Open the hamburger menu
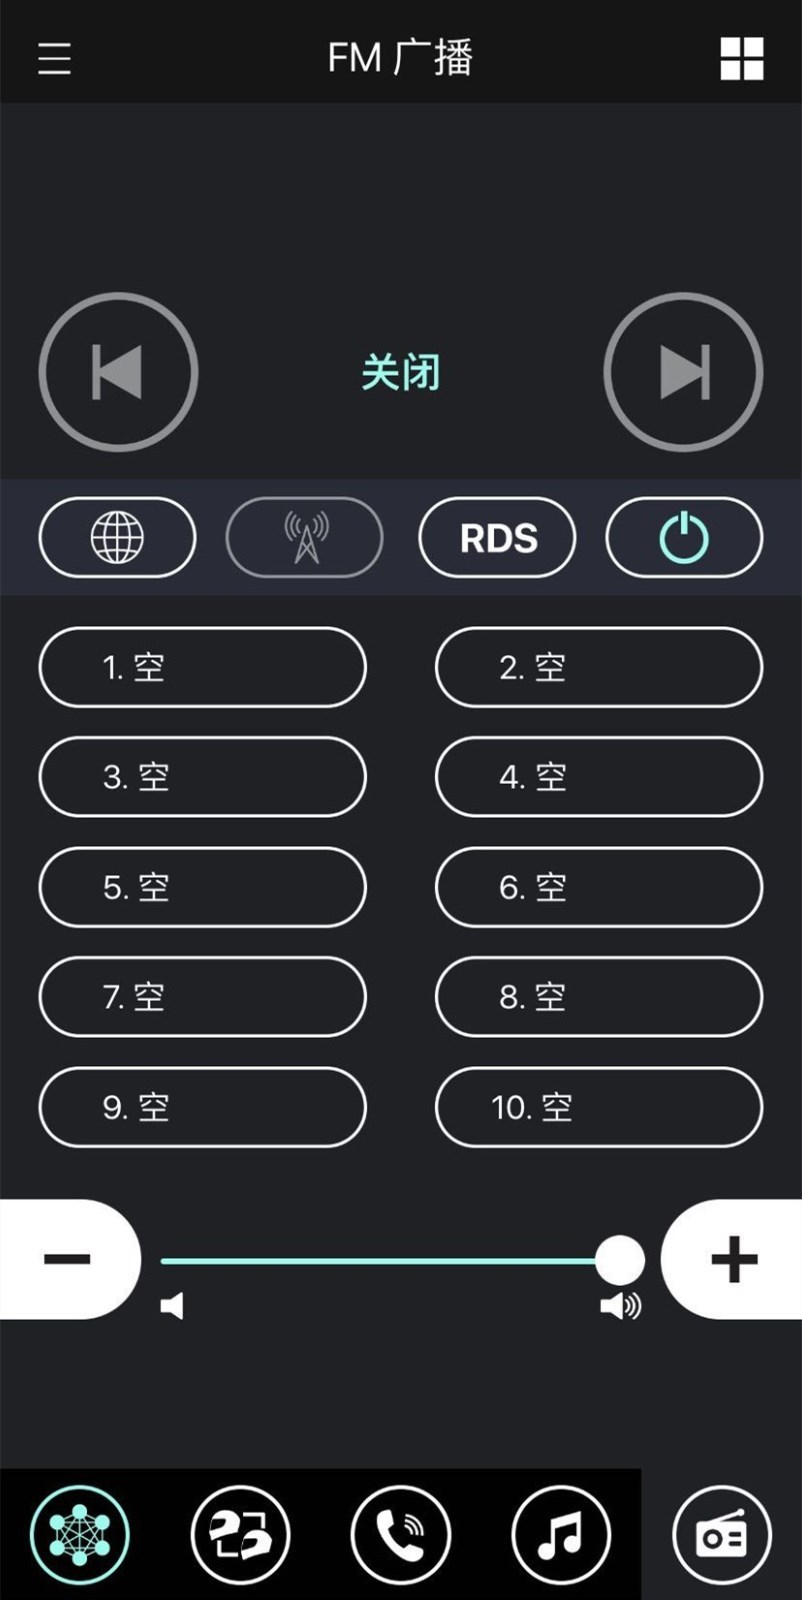The height and width of the screenshot is (1600, 802). coord(54,58)
